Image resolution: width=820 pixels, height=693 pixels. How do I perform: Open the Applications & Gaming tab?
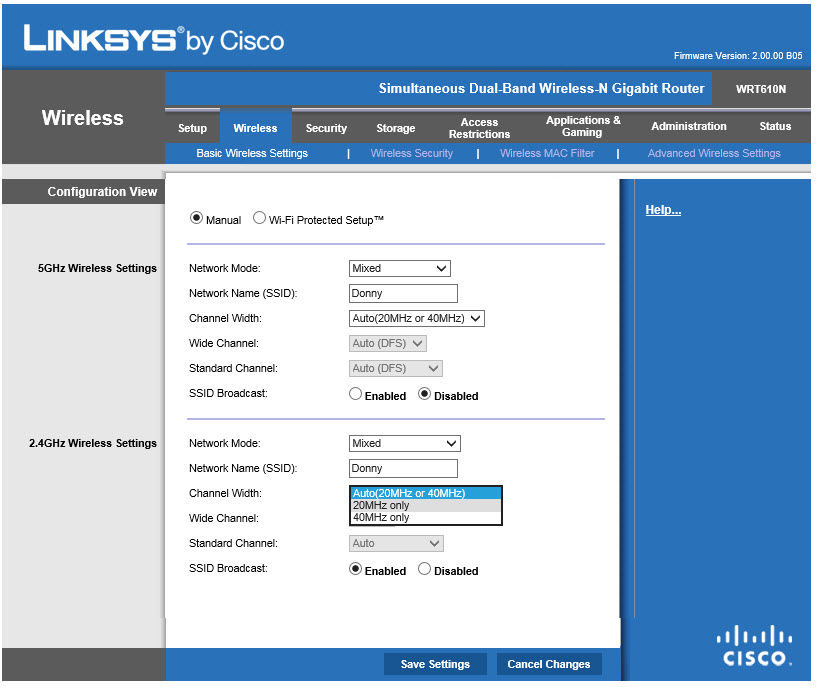pos(583,126)
